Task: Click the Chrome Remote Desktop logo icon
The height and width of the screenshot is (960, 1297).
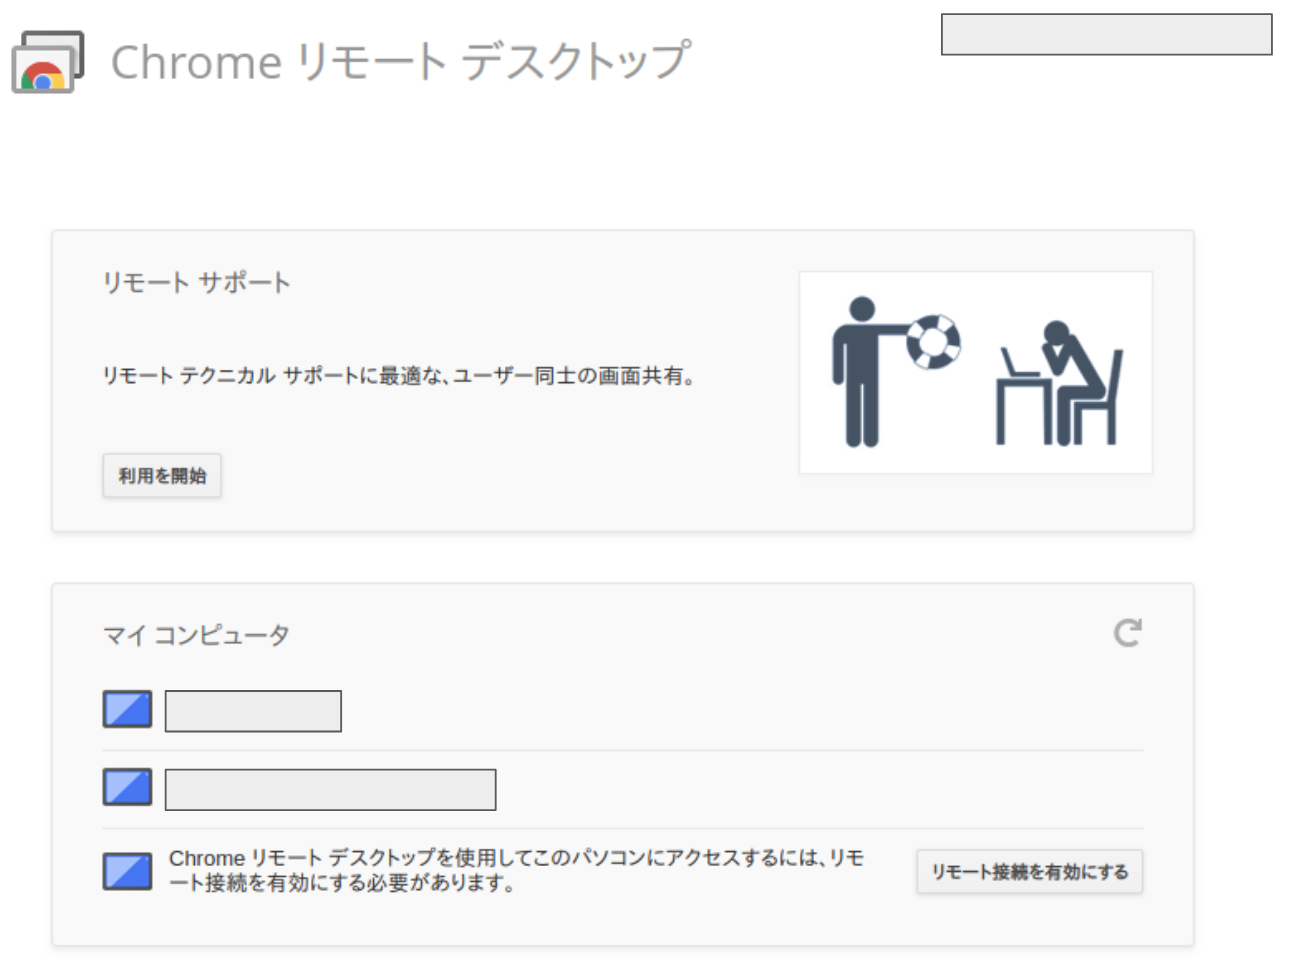Action: click(47, 62)
